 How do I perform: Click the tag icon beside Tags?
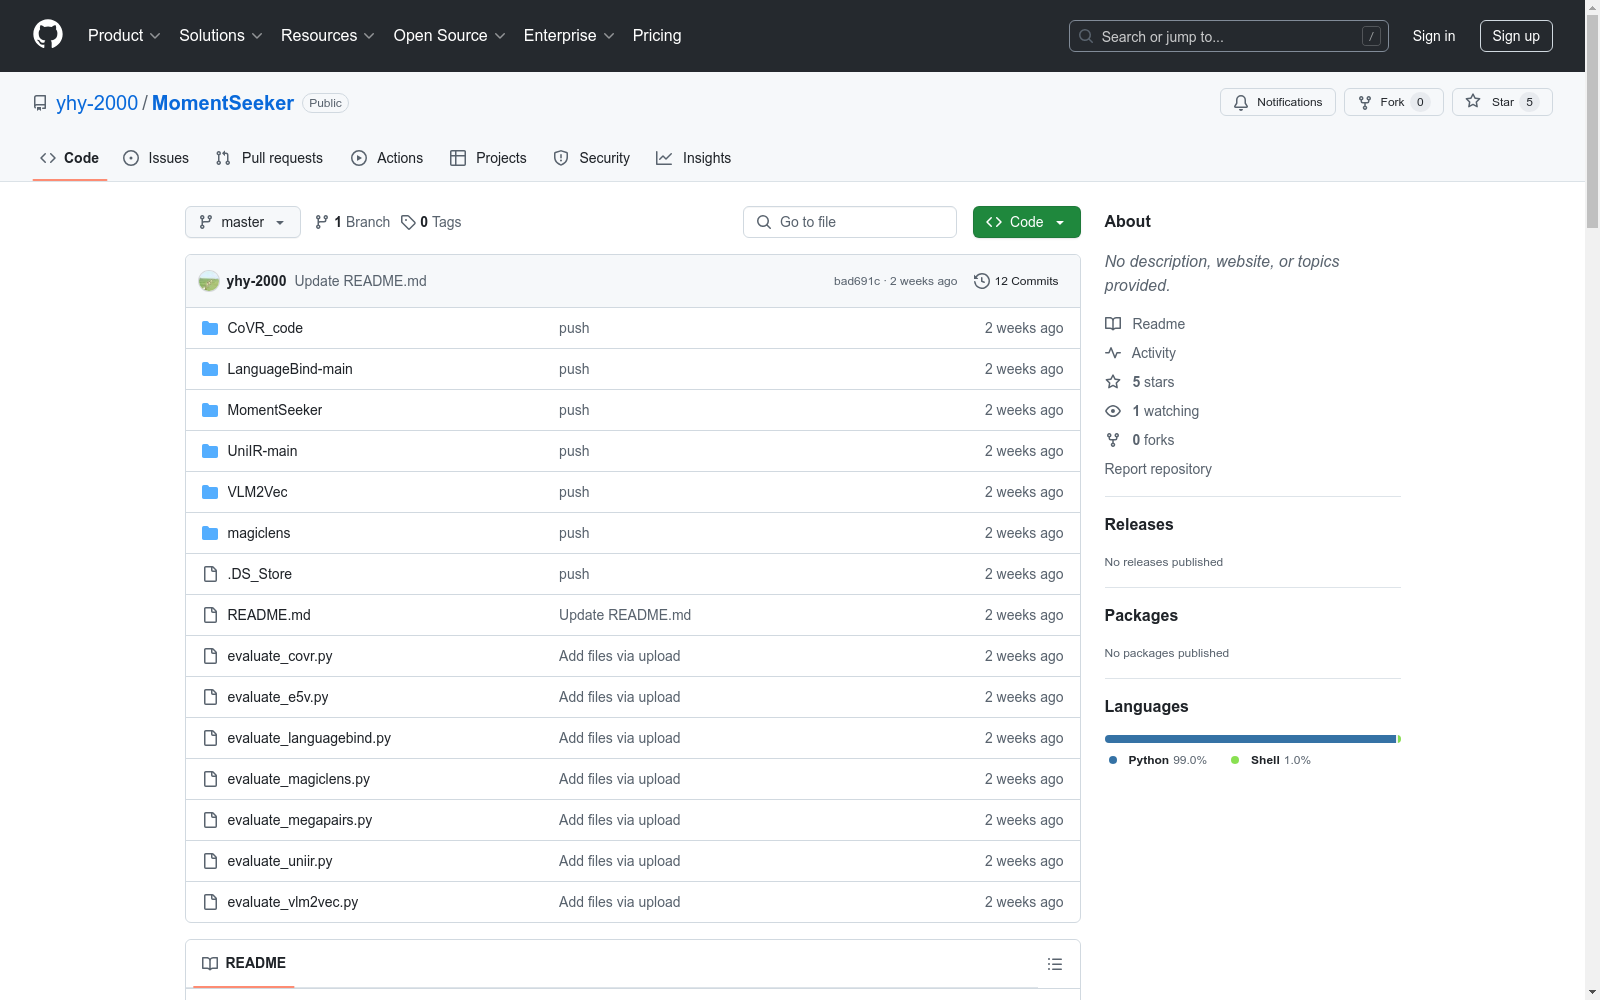click(408, 222)
